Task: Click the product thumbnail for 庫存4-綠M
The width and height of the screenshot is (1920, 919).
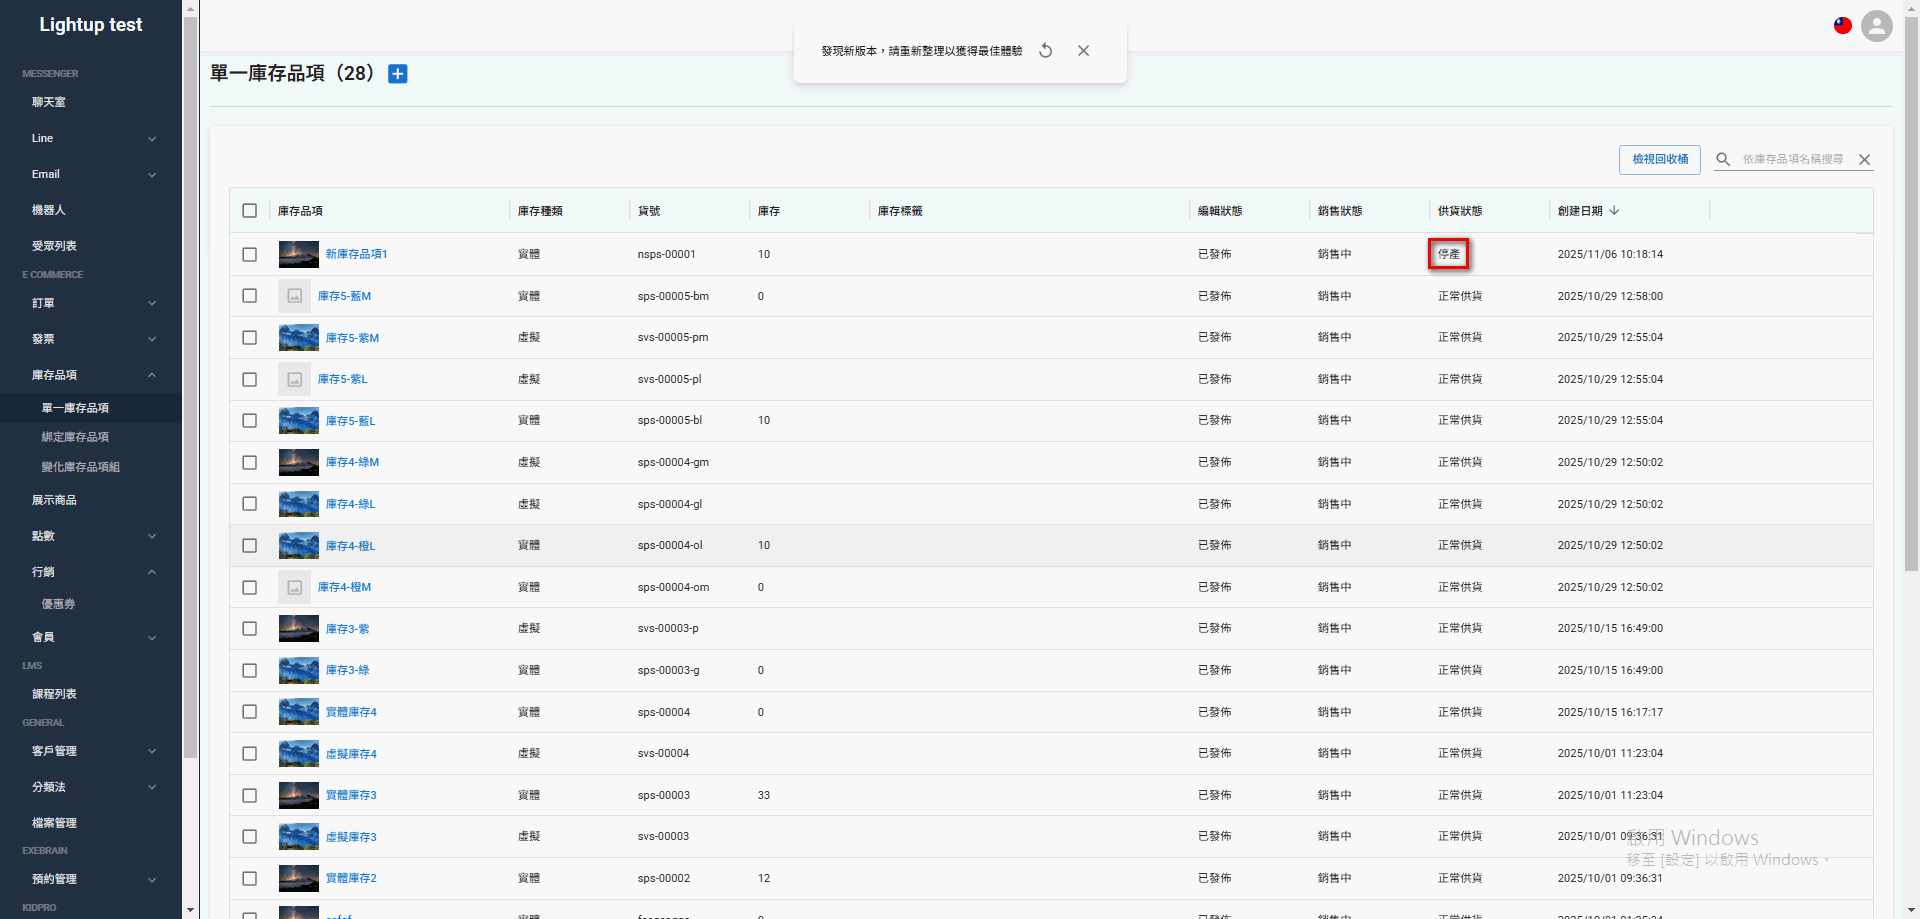Action: (x=298, y=461)
